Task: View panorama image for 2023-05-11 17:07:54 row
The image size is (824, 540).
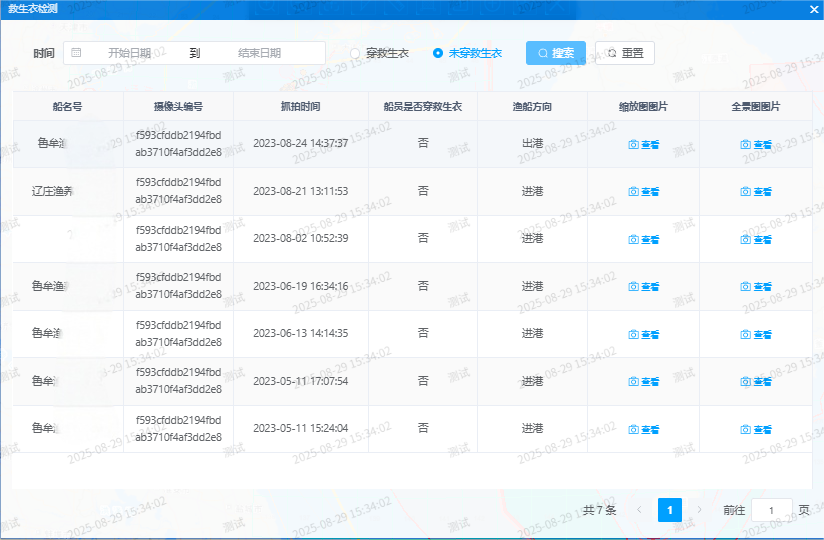Action: [756, 381]
